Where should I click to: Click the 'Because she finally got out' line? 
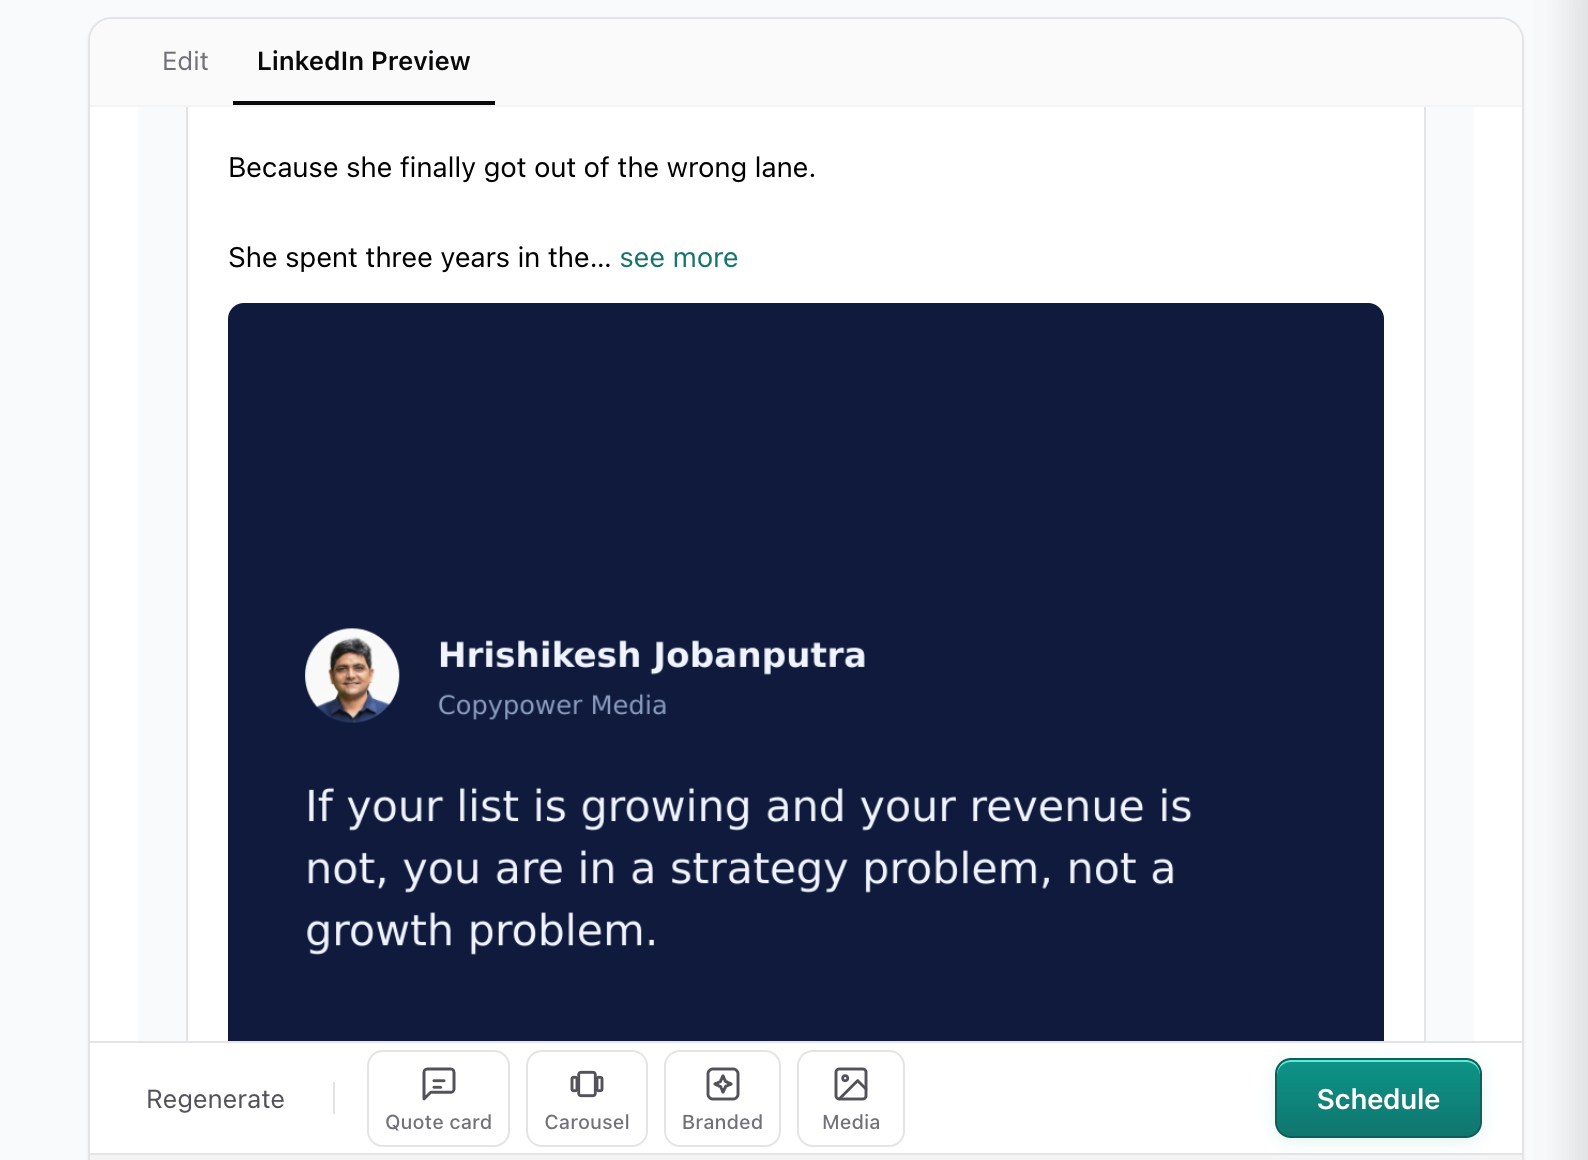click(521, 168)
